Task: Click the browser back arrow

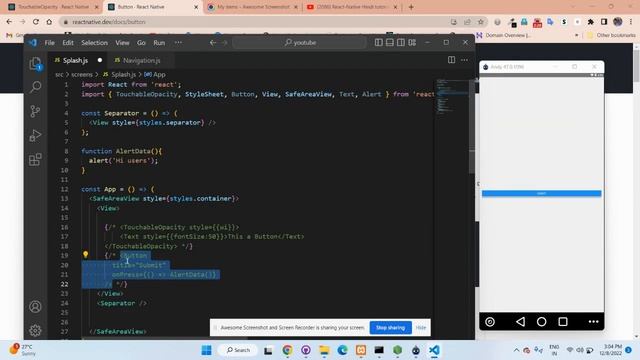Action: (9, 22)
